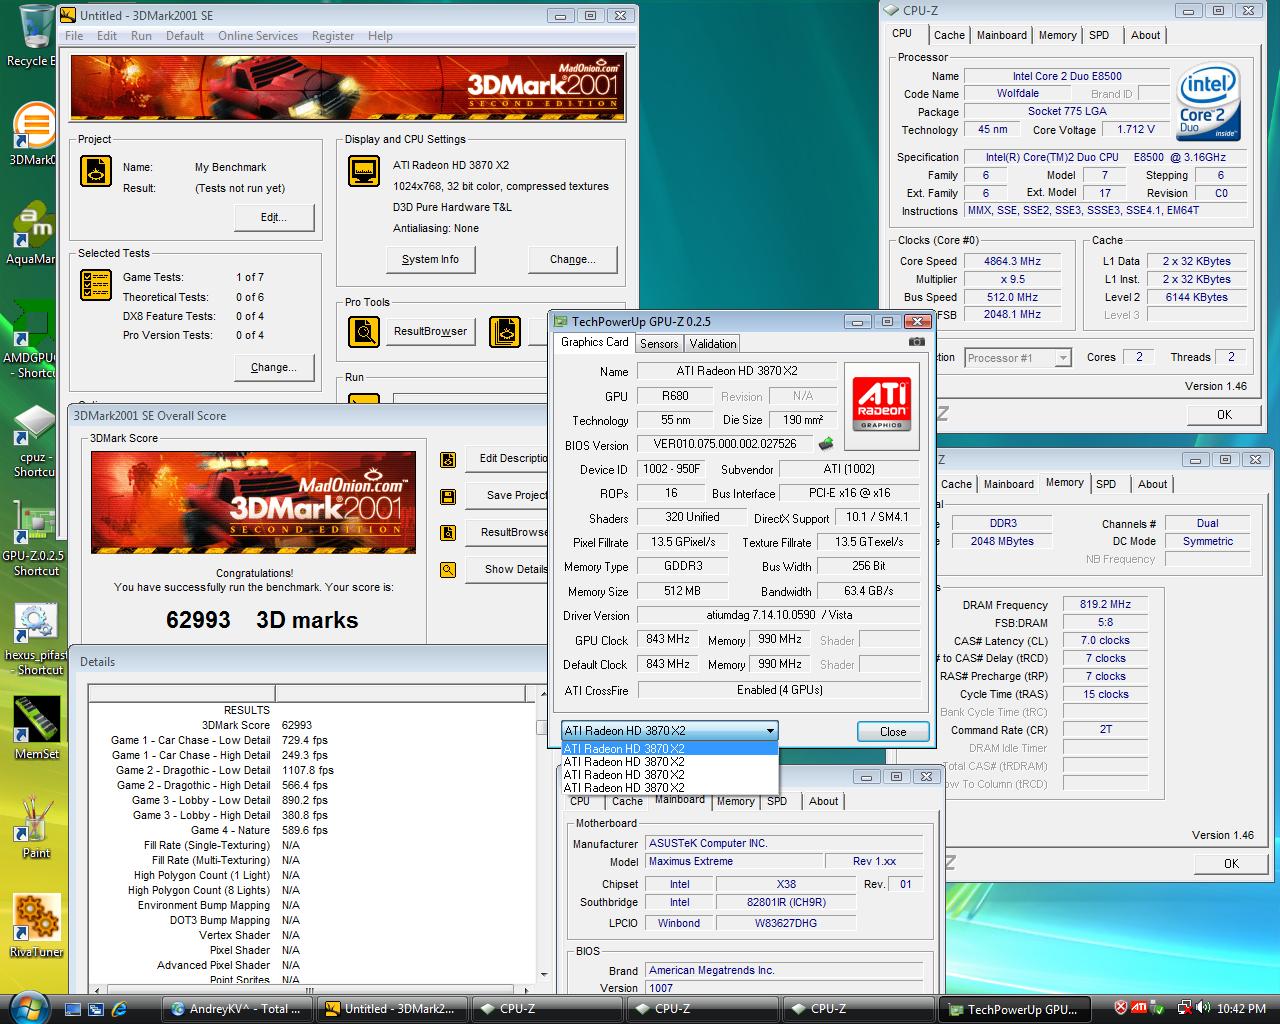Open the Online Services menu
The height and width of the screenshot is (1024, 1280).
tap(258, 36)
